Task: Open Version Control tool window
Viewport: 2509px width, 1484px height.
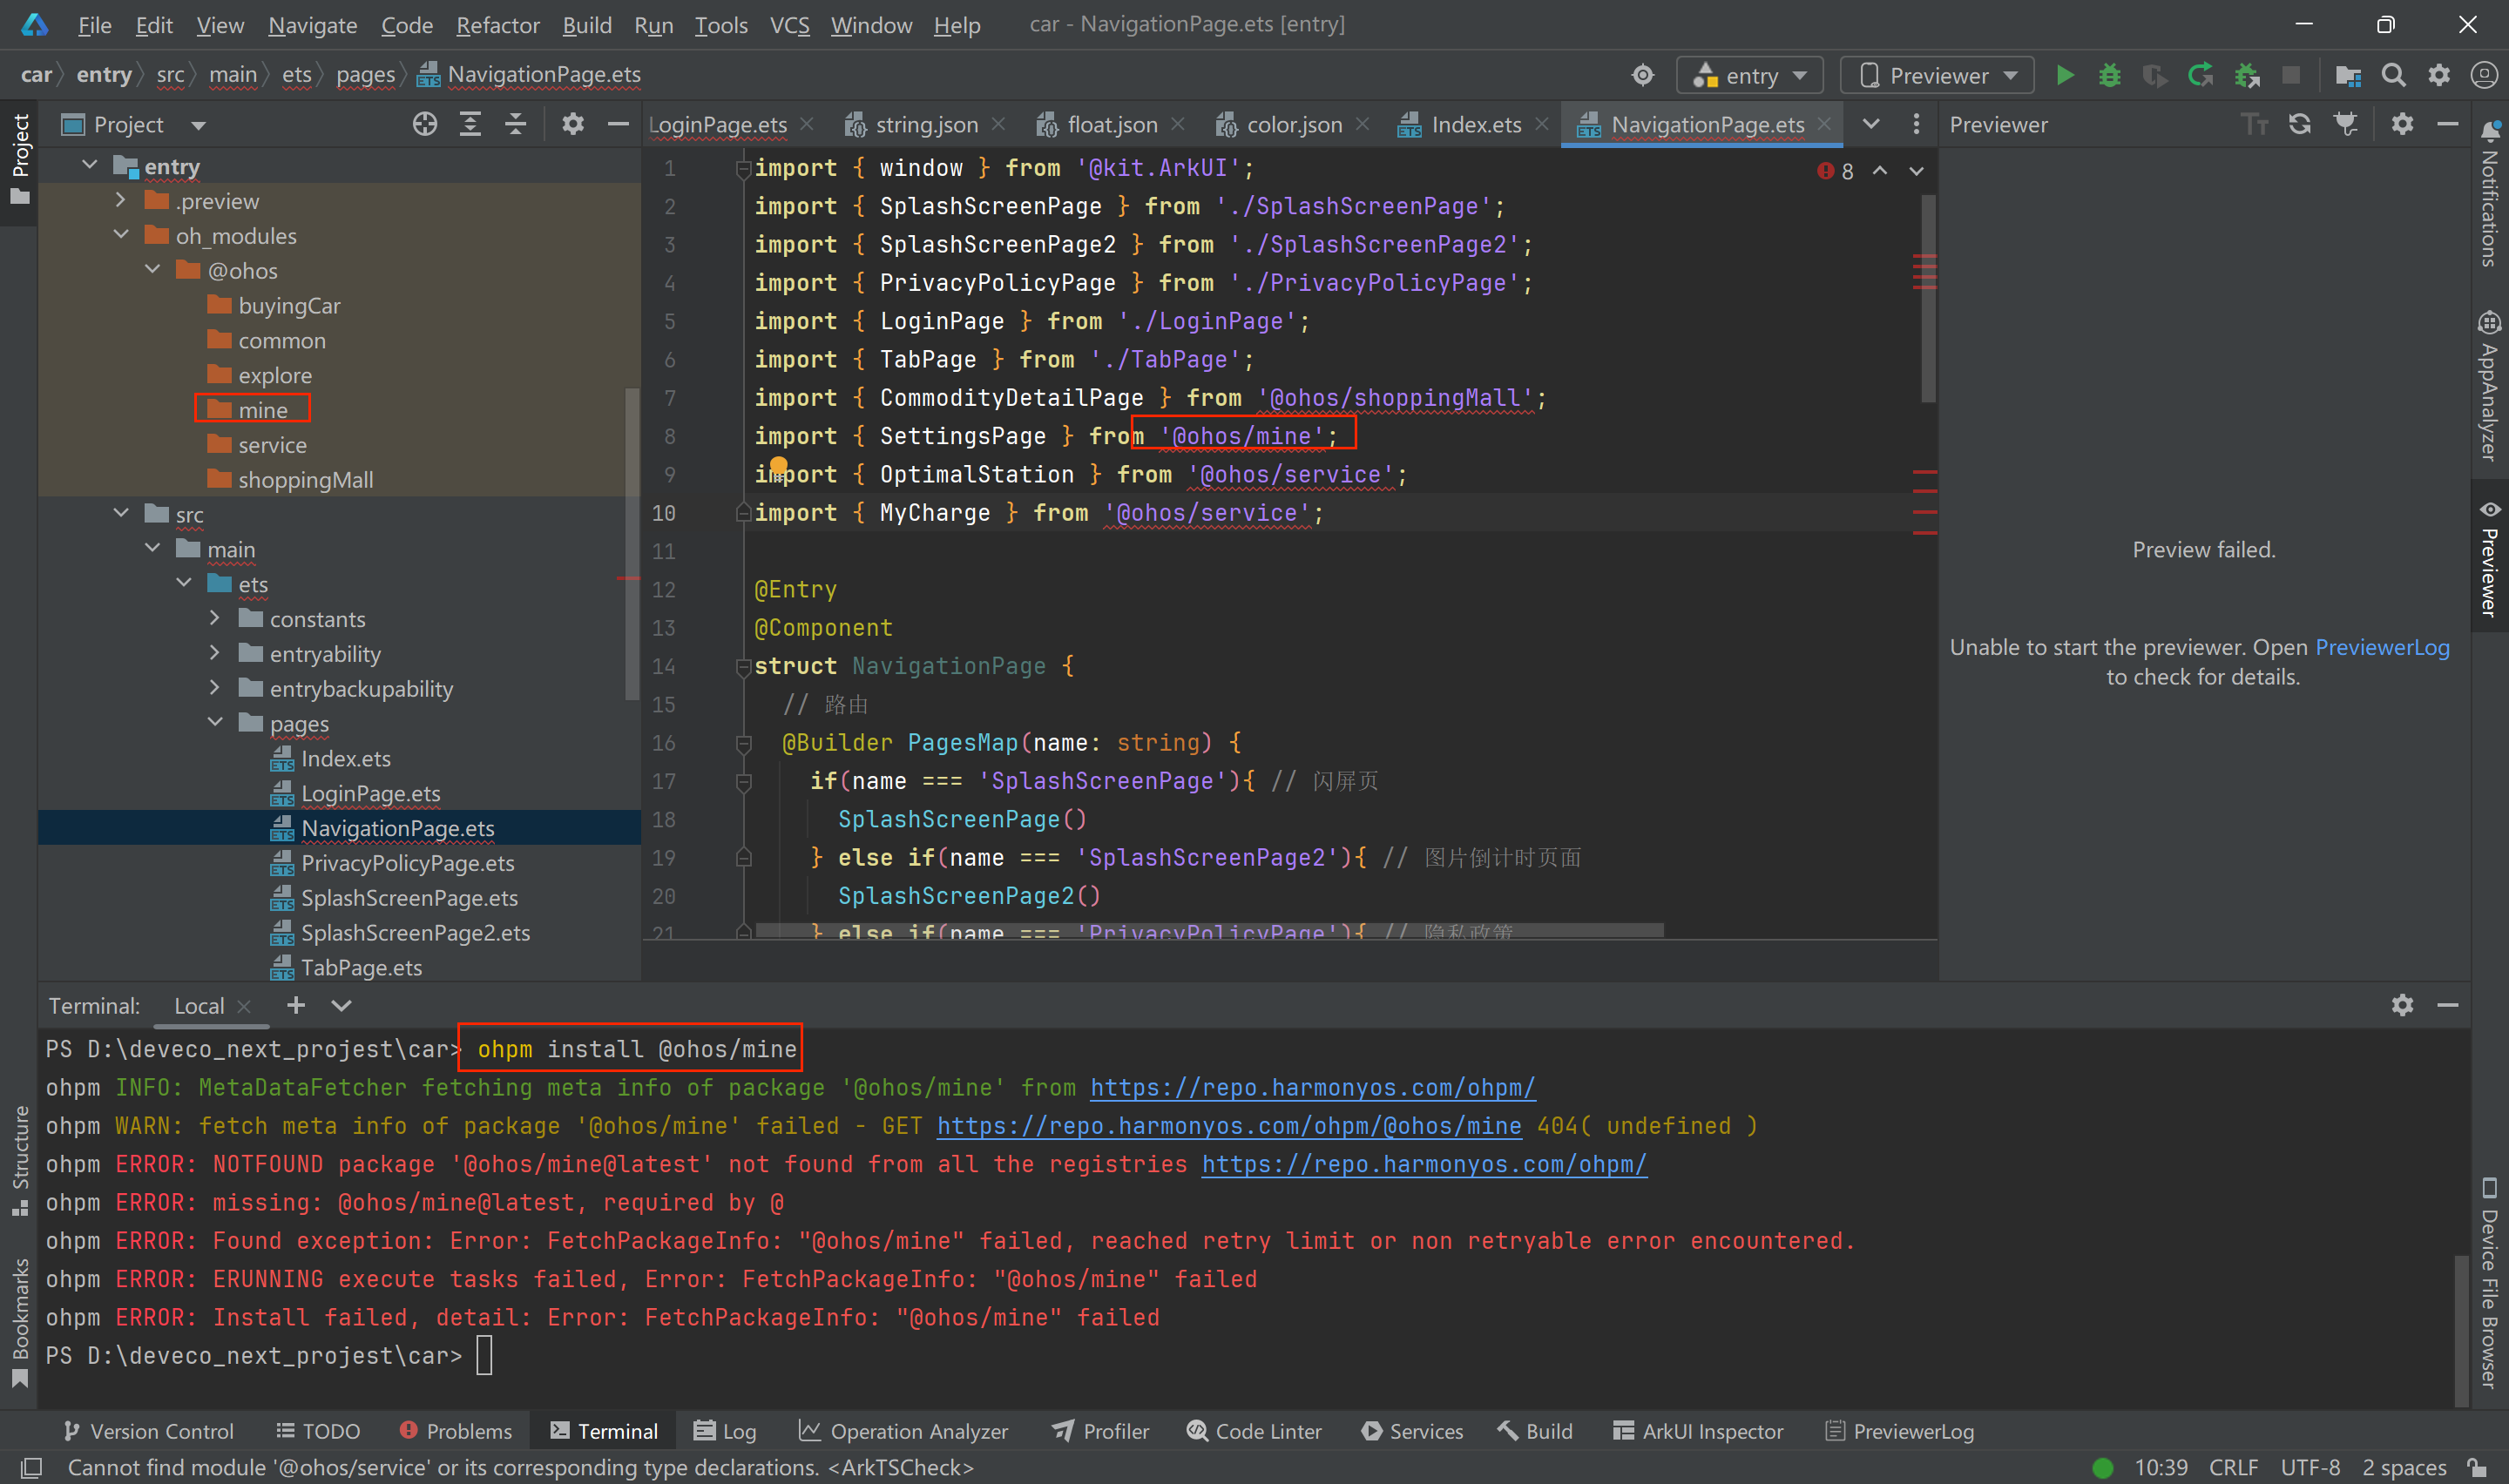Action: click(x=148, y=1431)
